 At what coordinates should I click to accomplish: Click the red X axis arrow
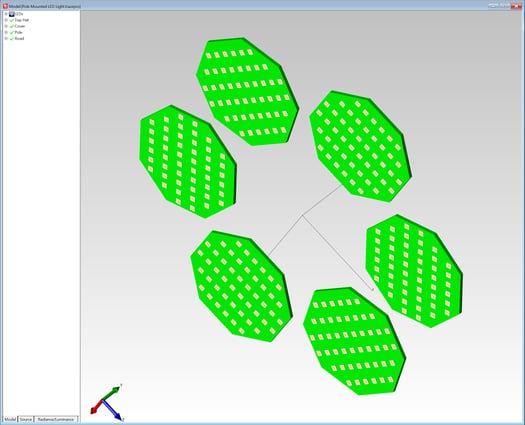click(96, 406)
